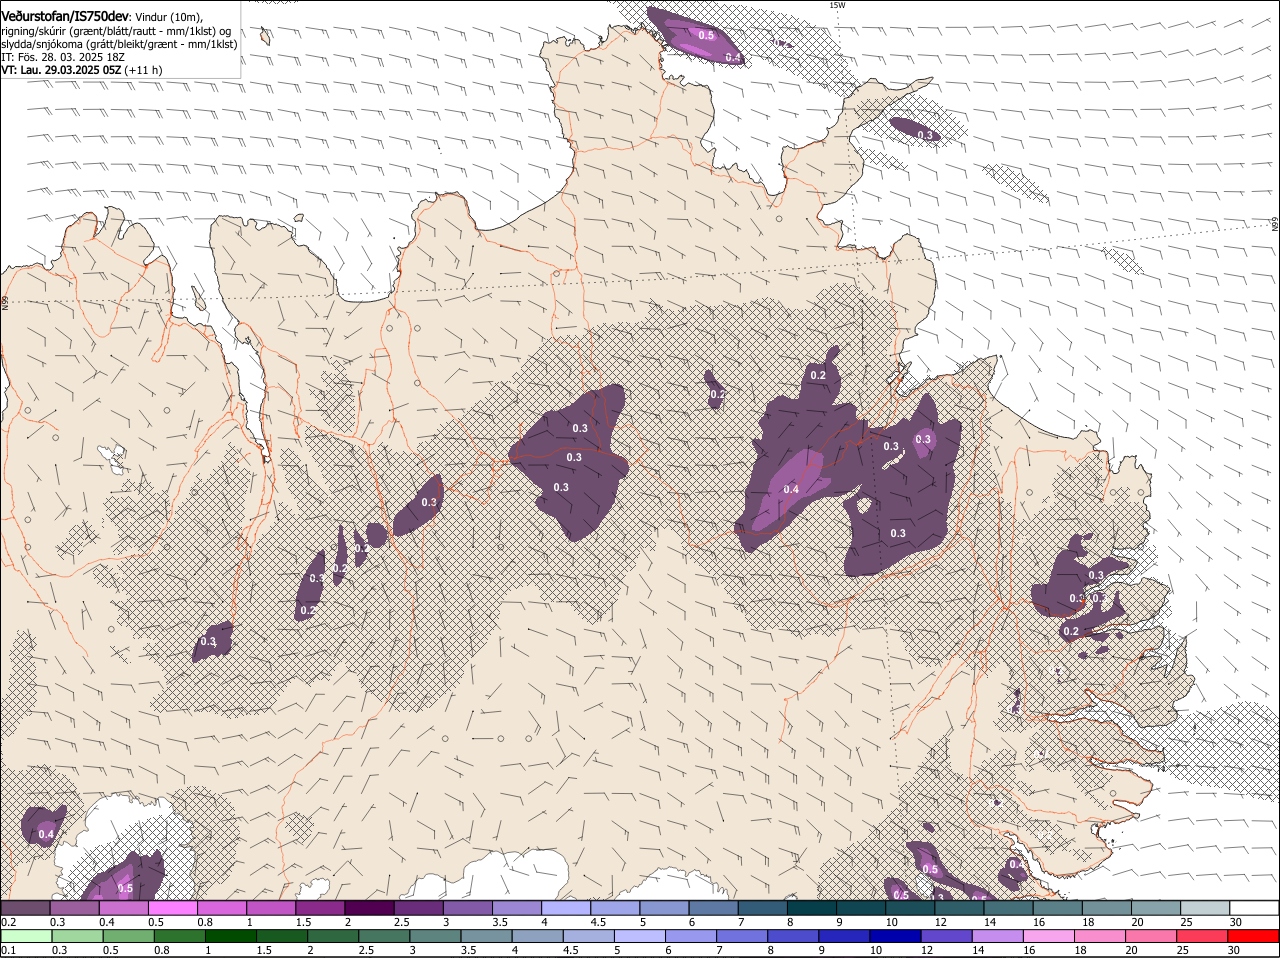This screenshot has width=1280, height=958.
Task: Choose the 2–2.5 rain legend swatch
Action: [x=333, y=936]
